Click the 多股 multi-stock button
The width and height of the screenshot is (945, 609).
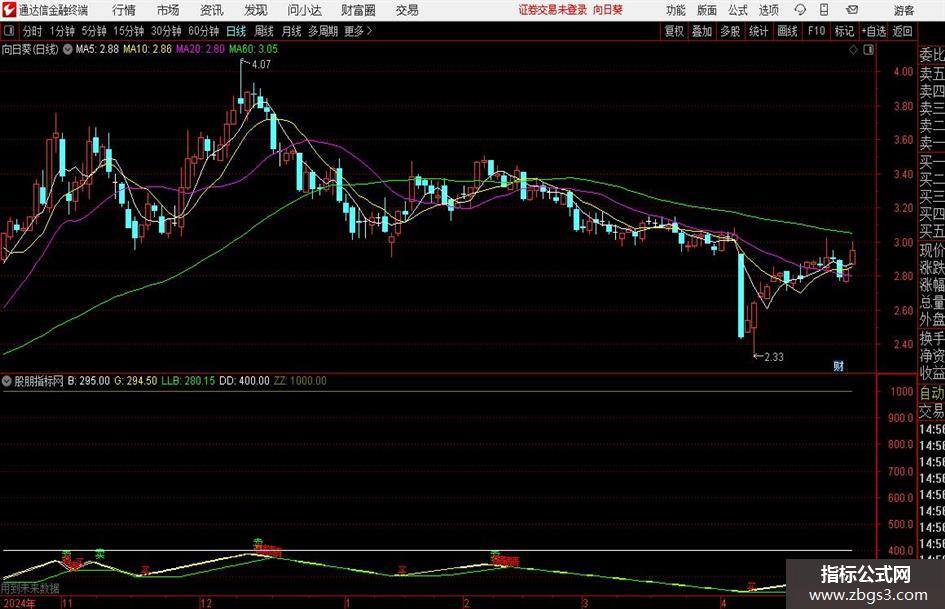(730, 31)
